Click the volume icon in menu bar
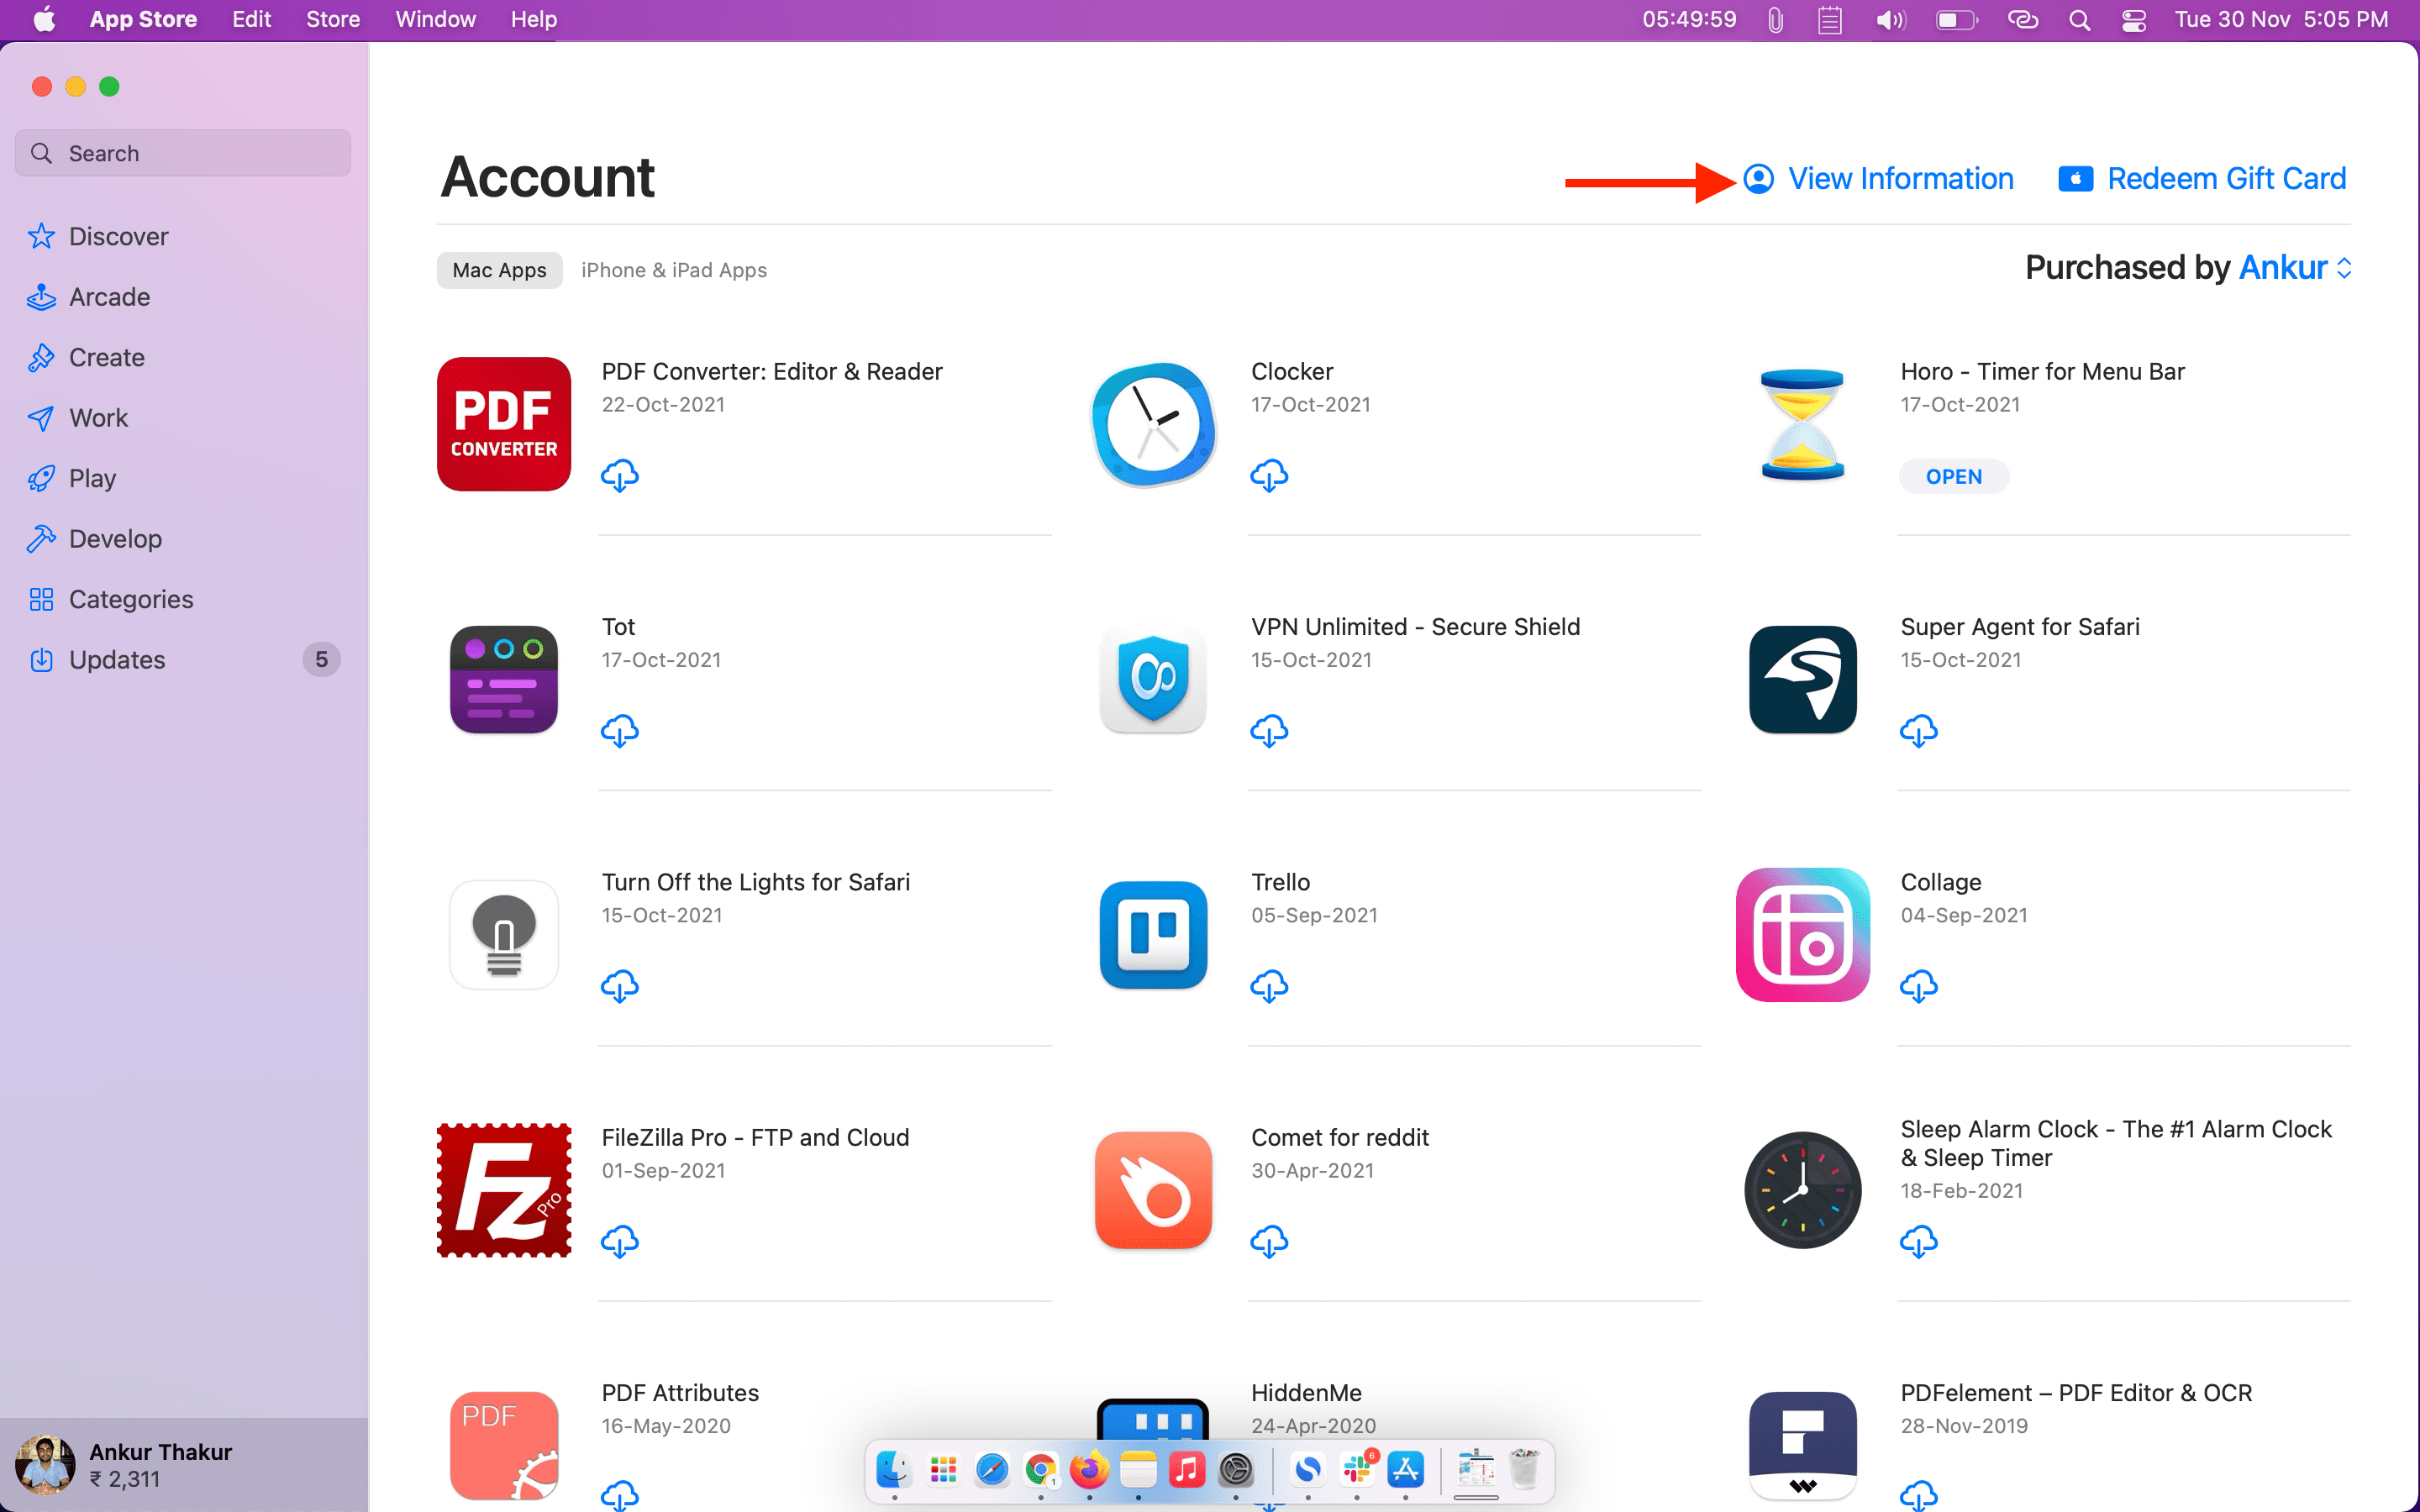The height and width of the screenshot is (1512, 2420). [1889, 19]
